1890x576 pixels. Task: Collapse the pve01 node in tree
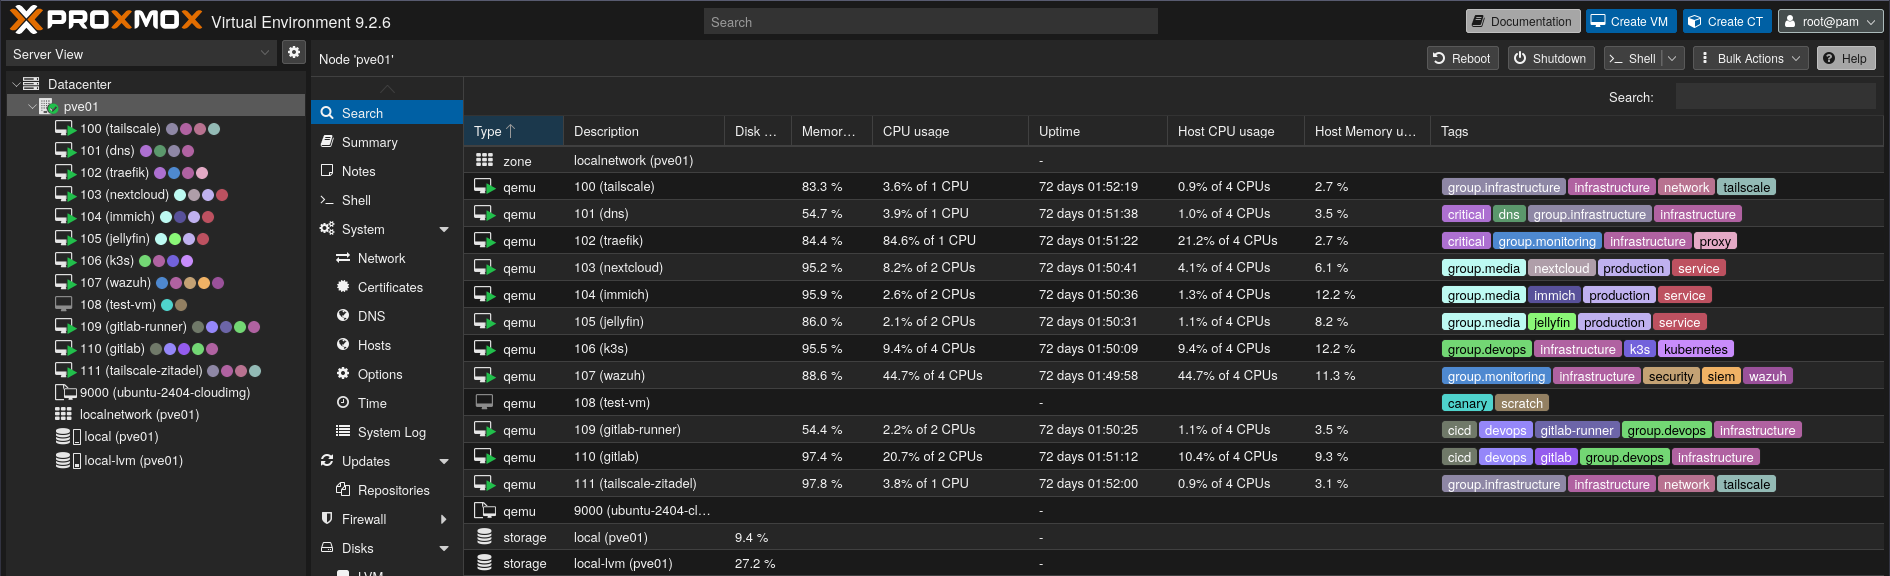pos(32,106)
